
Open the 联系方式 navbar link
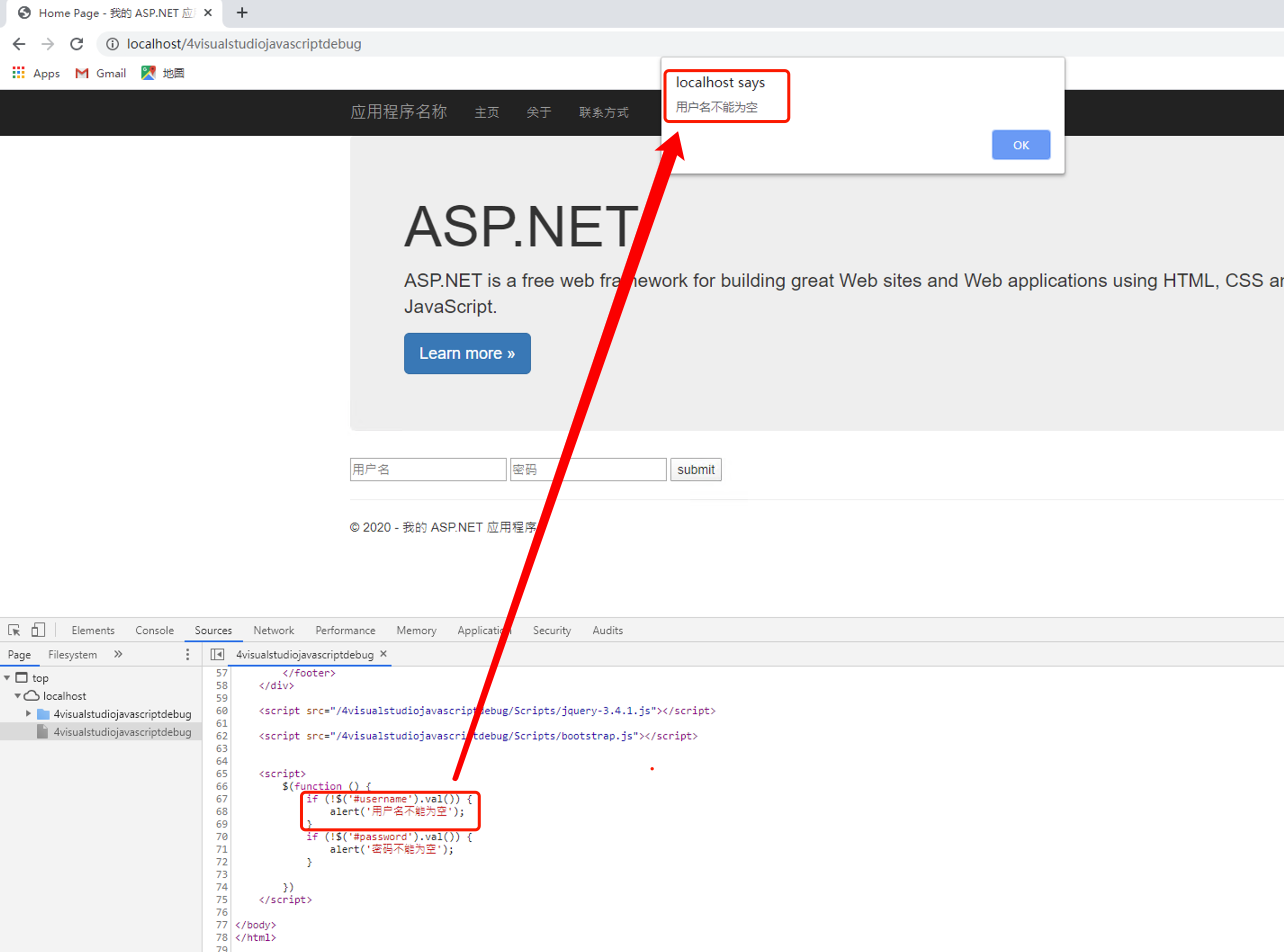pos(604,113)
